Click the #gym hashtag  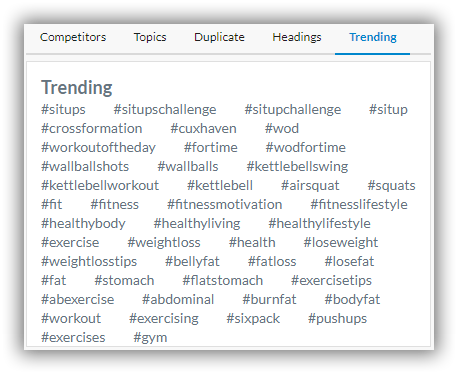150,338
